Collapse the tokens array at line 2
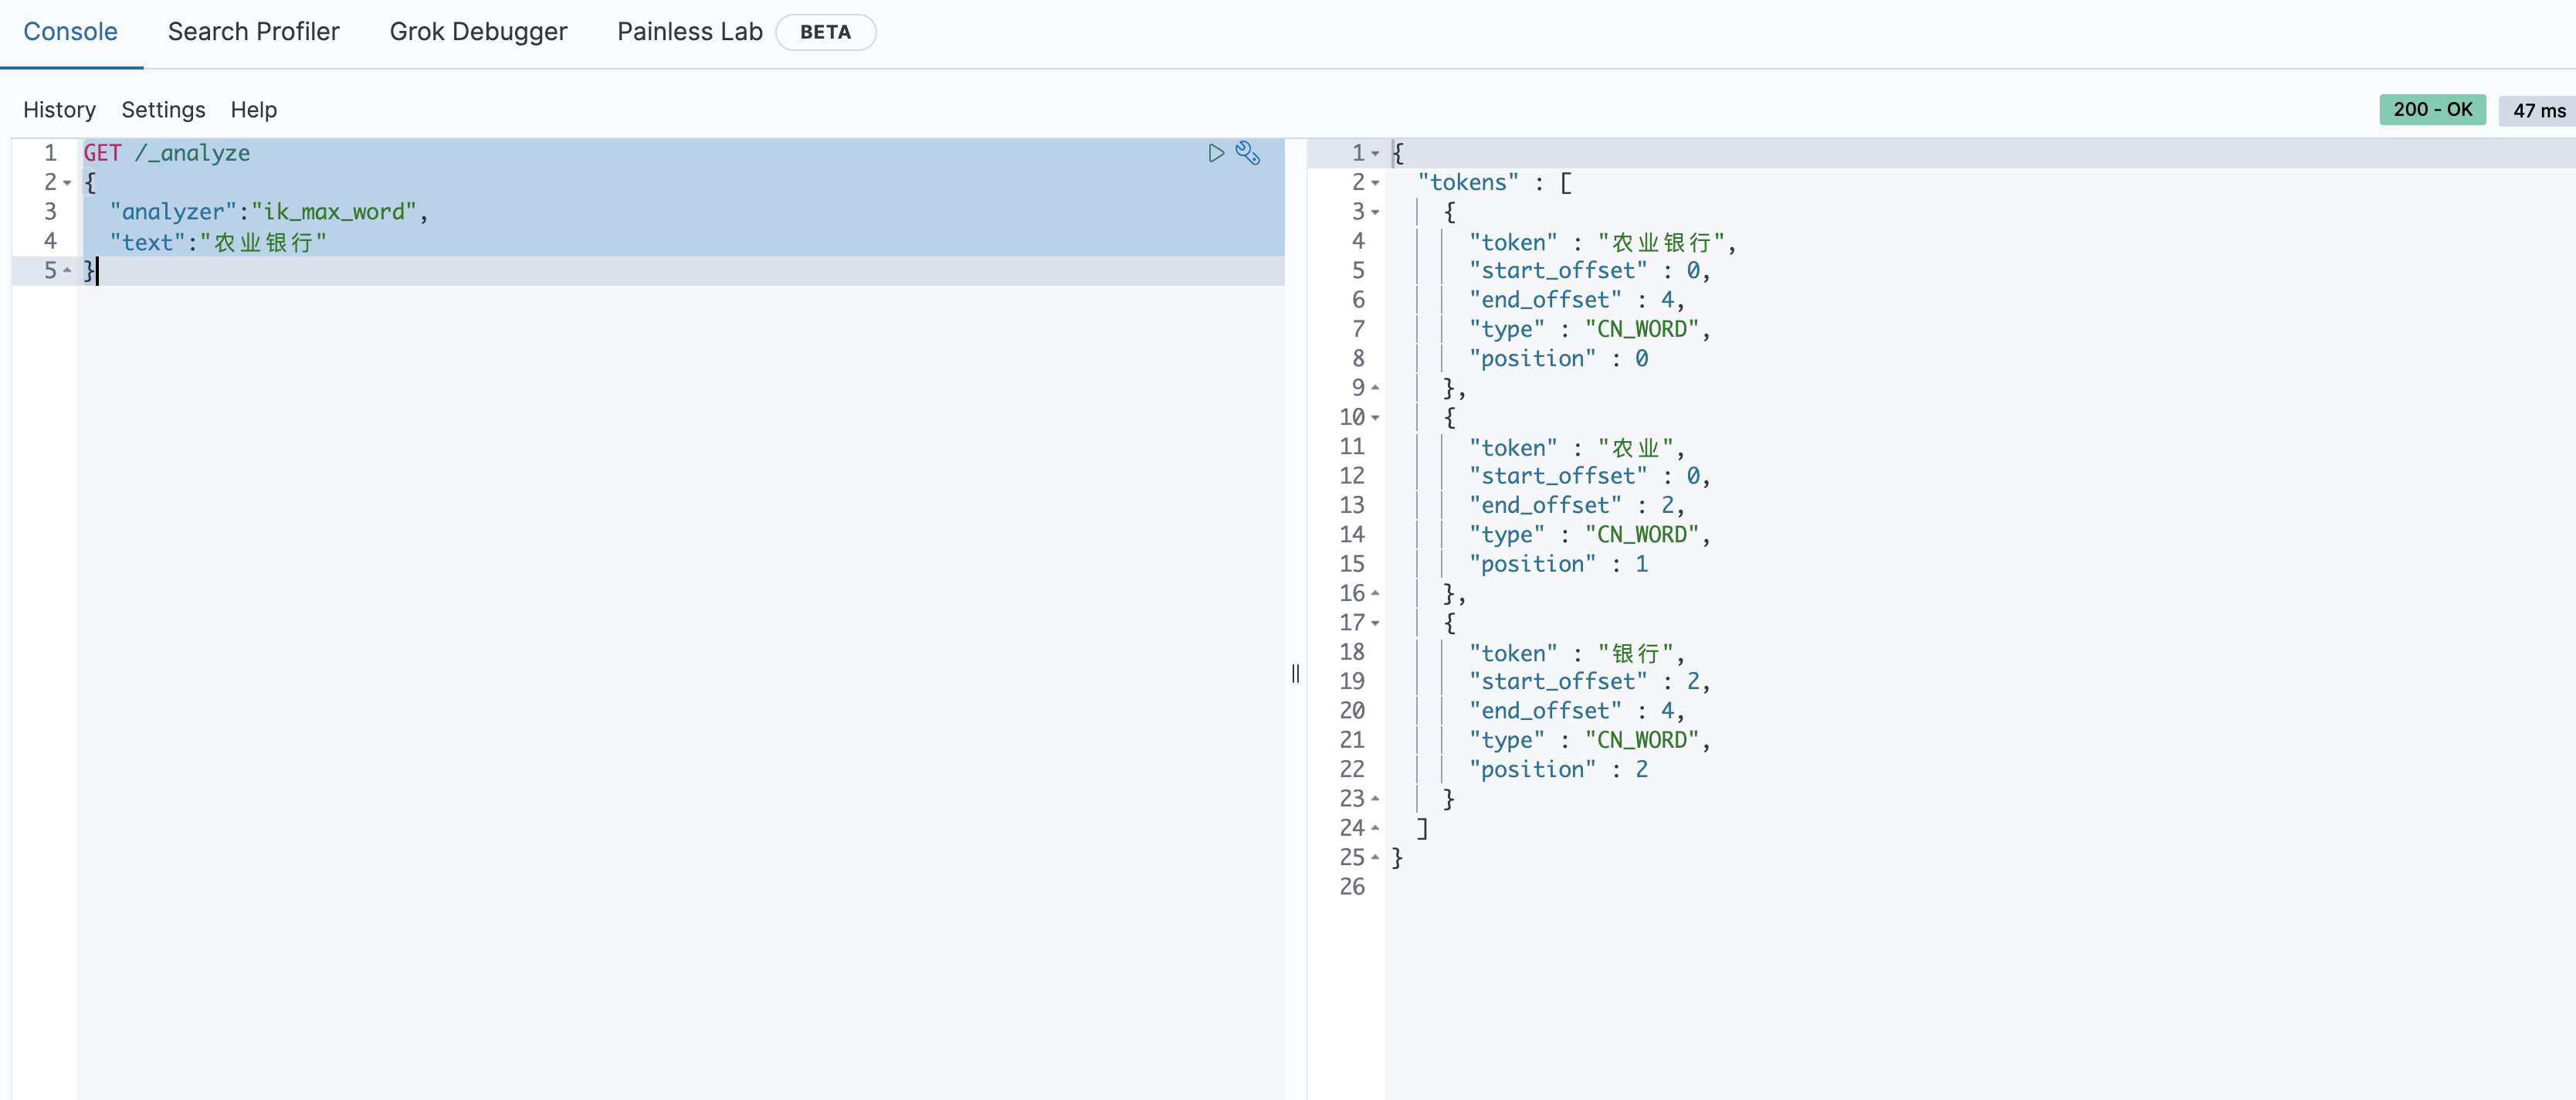 click(x=1375, y=183)
